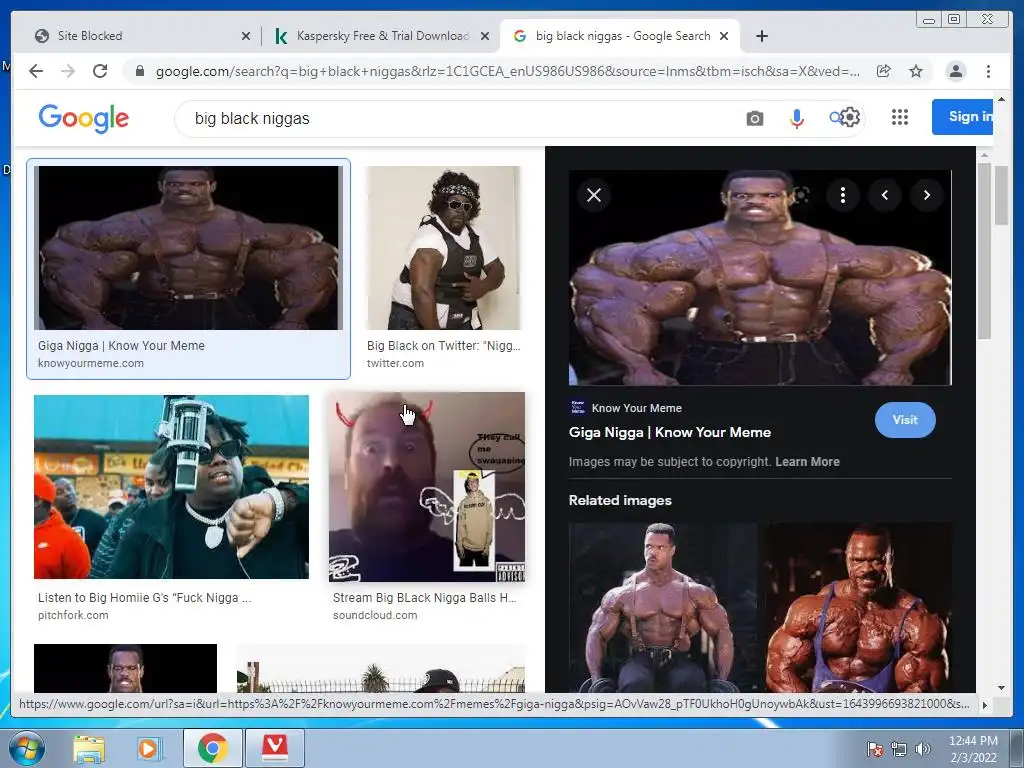
Task: Start voice search with microphone icon
Action: tap(796, 119)
